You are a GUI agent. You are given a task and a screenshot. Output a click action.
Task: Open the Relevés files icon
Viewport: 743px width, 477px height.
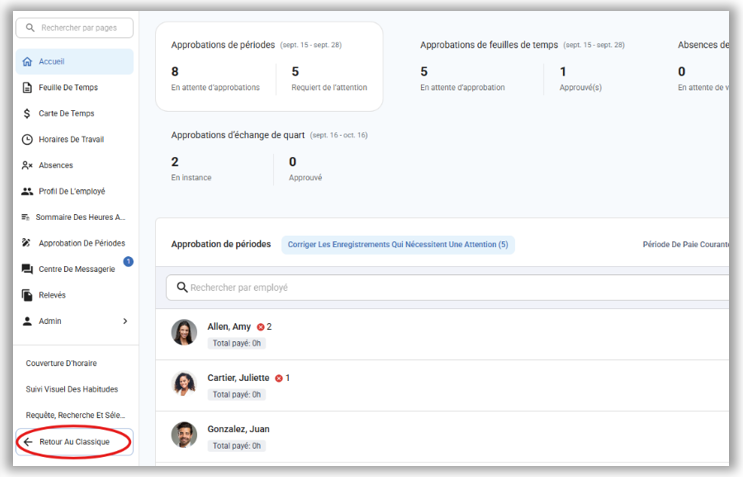pyautogui.click(x=27, y=295)
